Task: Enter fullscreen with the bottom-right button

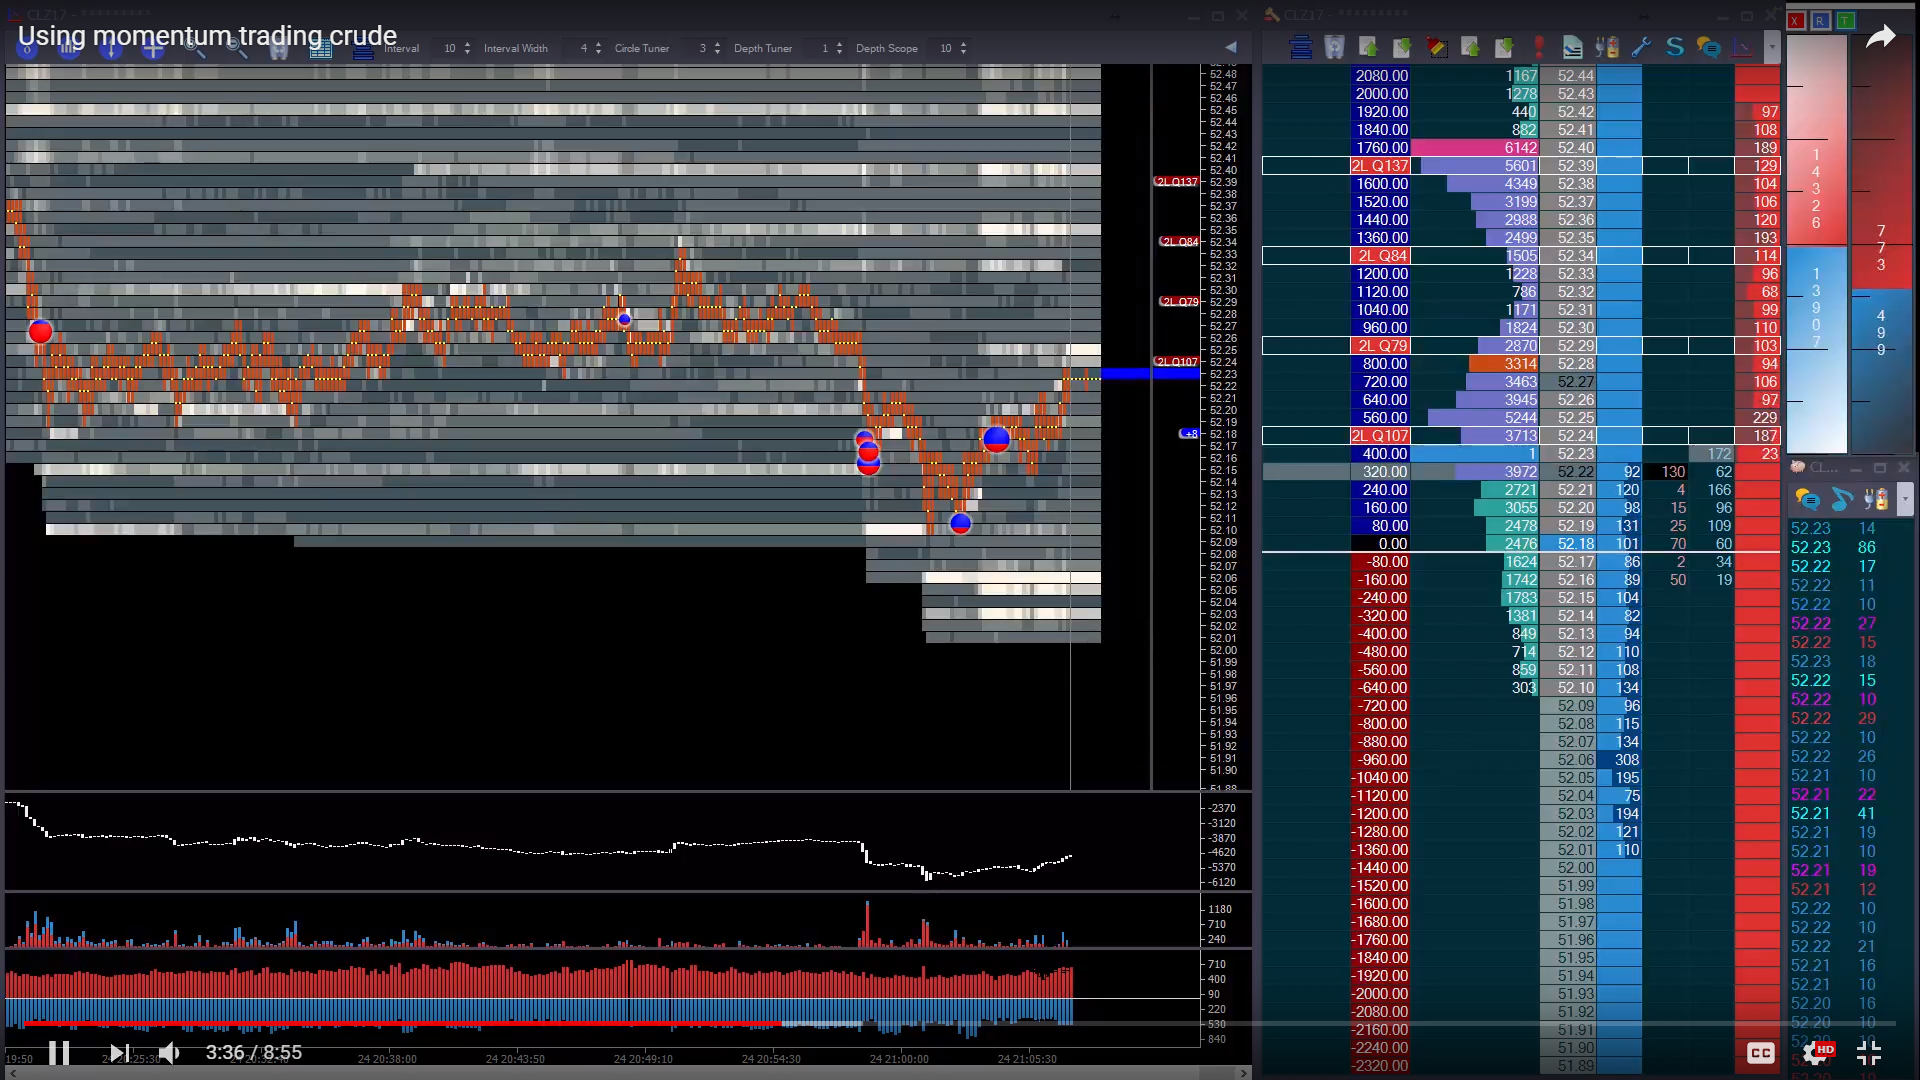Action: (1868, 1052)
